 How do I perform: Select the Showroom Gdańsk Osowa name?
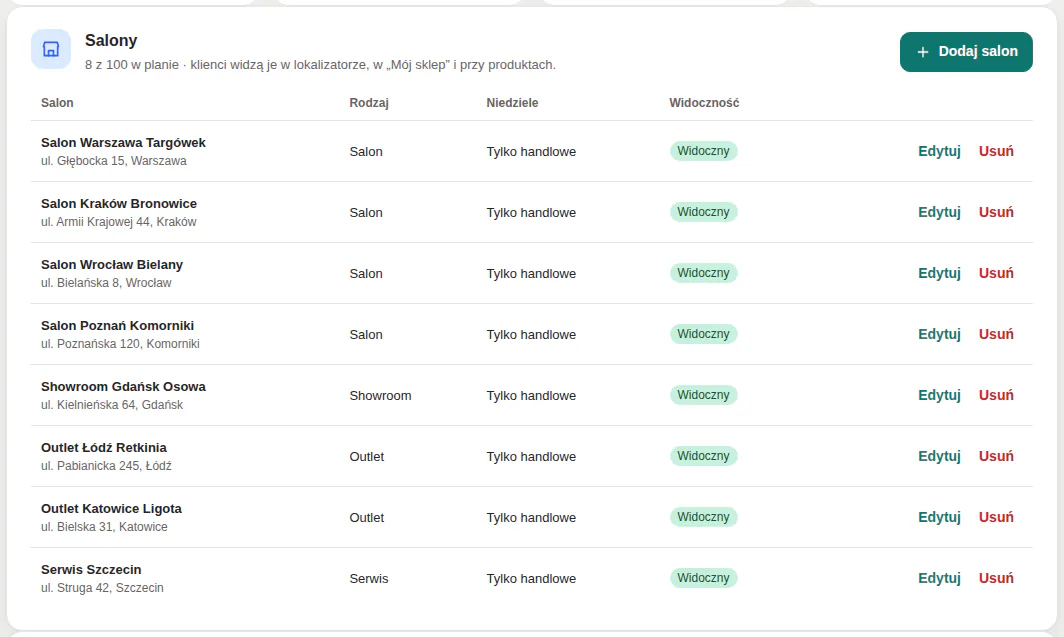tap(124, 387)
